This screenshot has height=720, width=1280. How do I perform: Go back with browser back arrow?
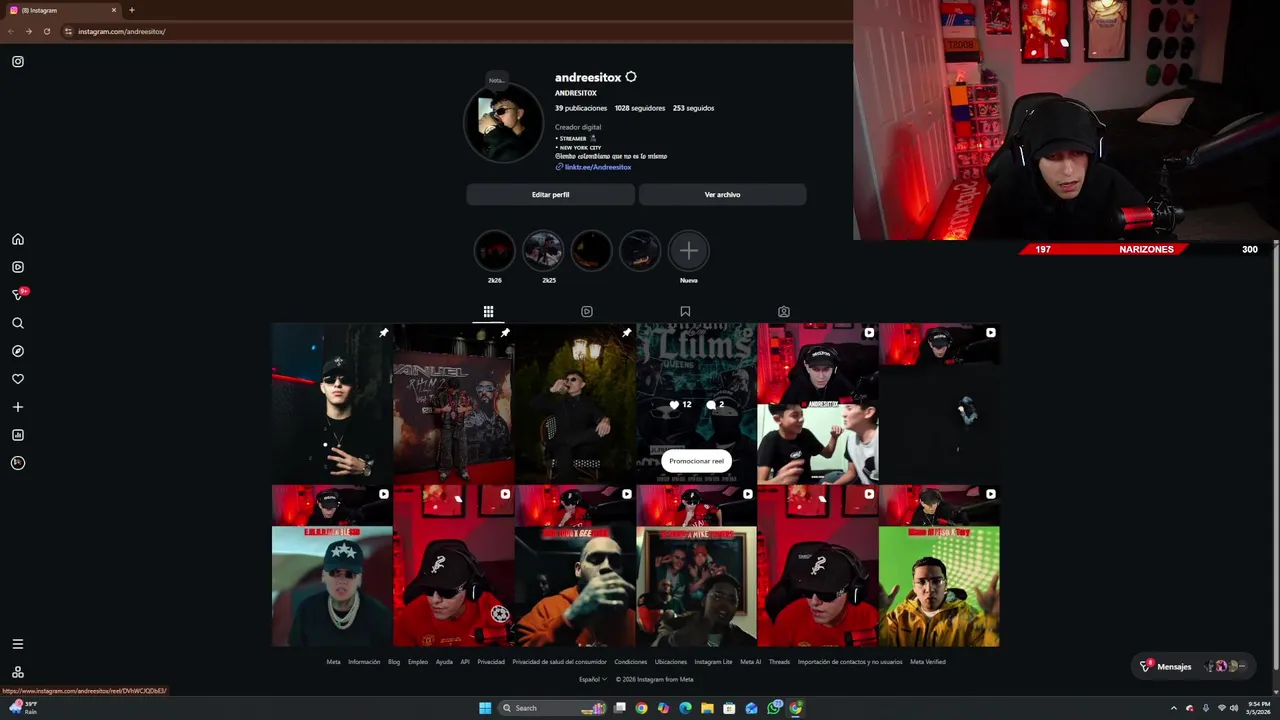click(x=11, y=31)
